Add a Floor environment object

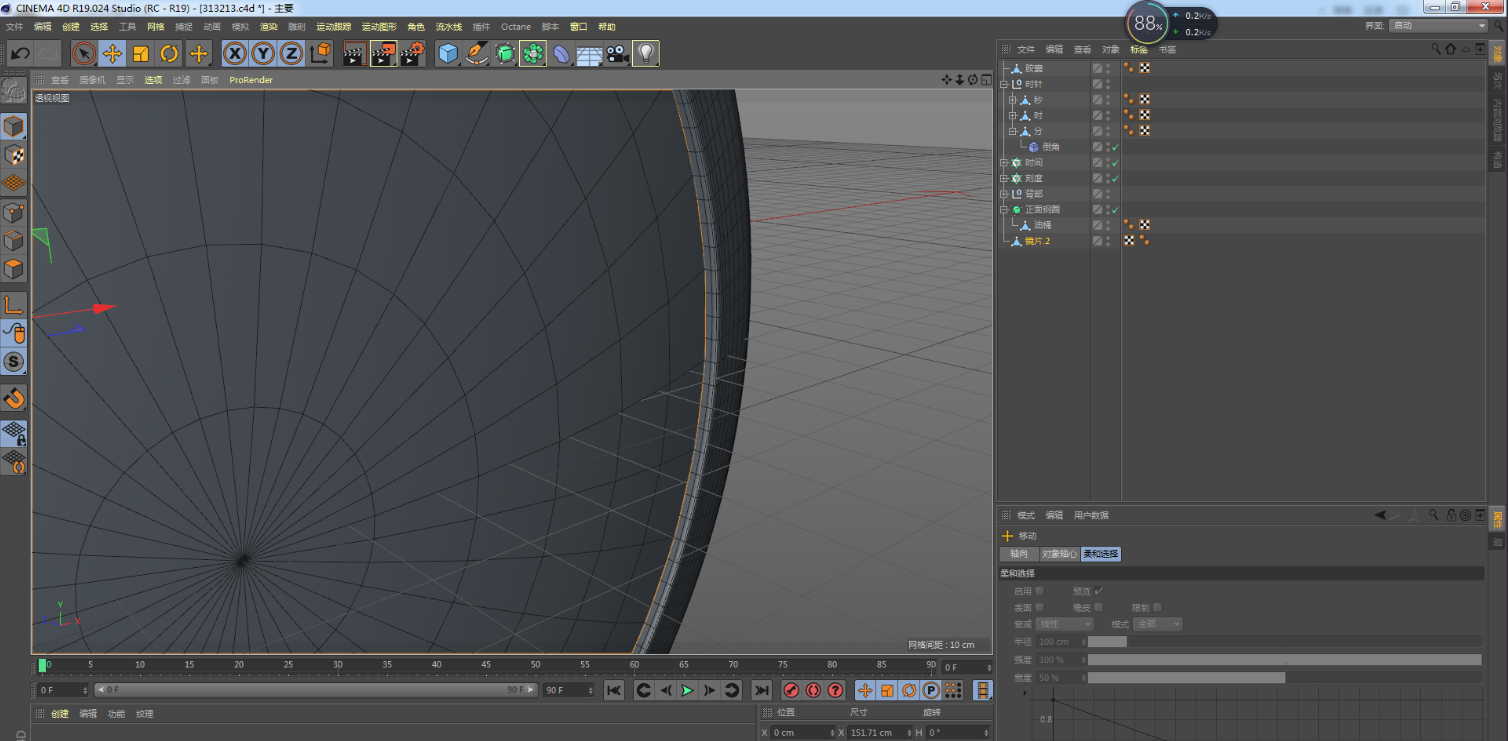589,54
